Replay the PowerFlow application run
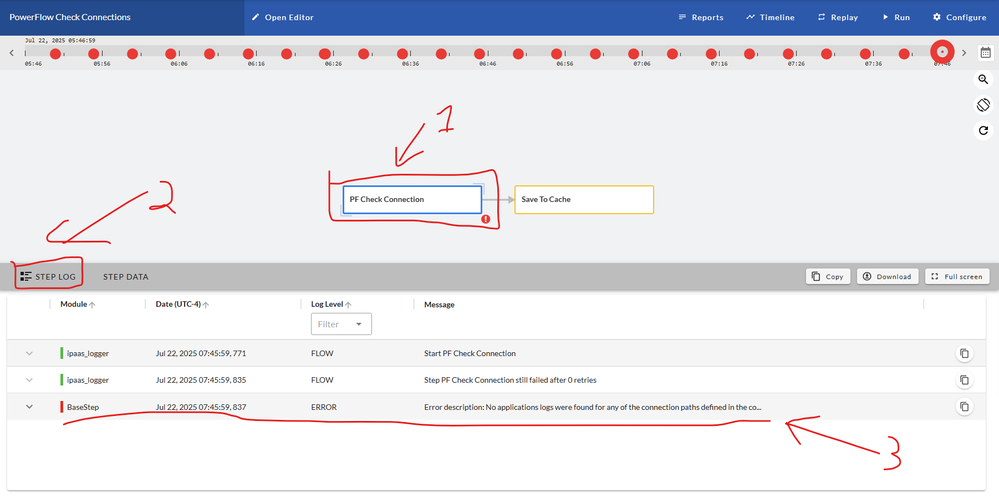Screen dimensions: 999x496 (x=838, y=17)
